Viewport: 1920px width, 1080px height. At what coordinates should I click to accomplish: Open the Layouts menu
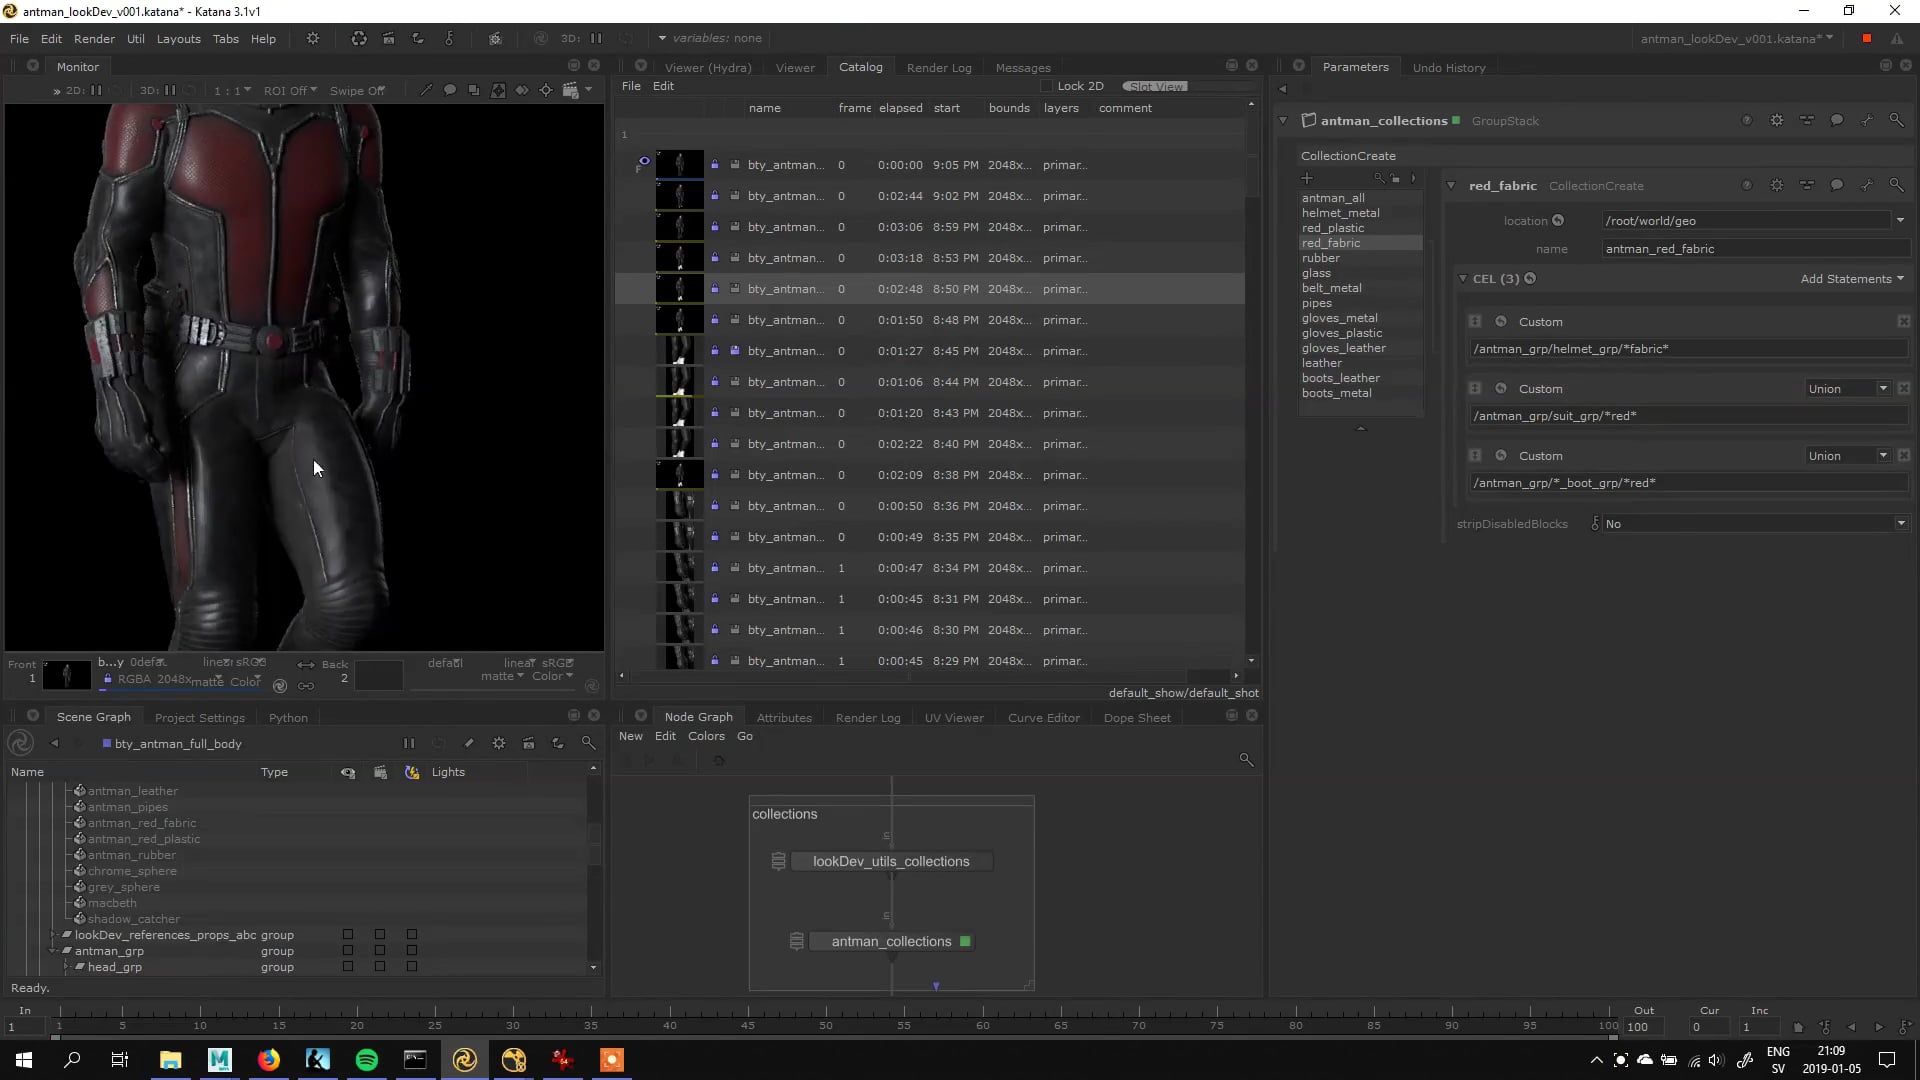pyautogui.click(x=179, y=39)
